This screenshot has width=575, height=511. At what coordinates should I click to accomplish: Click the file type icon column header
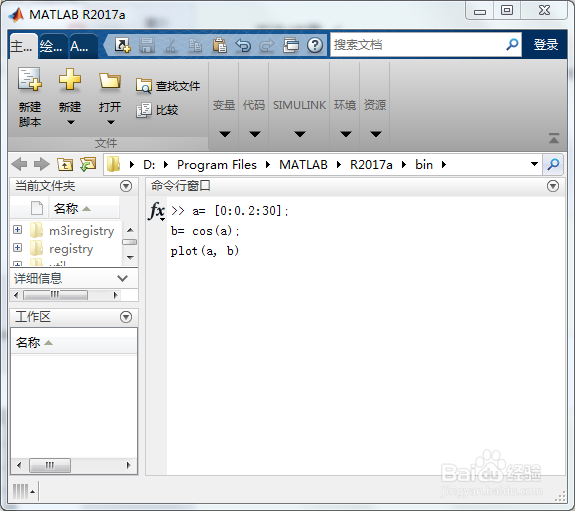pyautogui.click(x=37, y=208)
